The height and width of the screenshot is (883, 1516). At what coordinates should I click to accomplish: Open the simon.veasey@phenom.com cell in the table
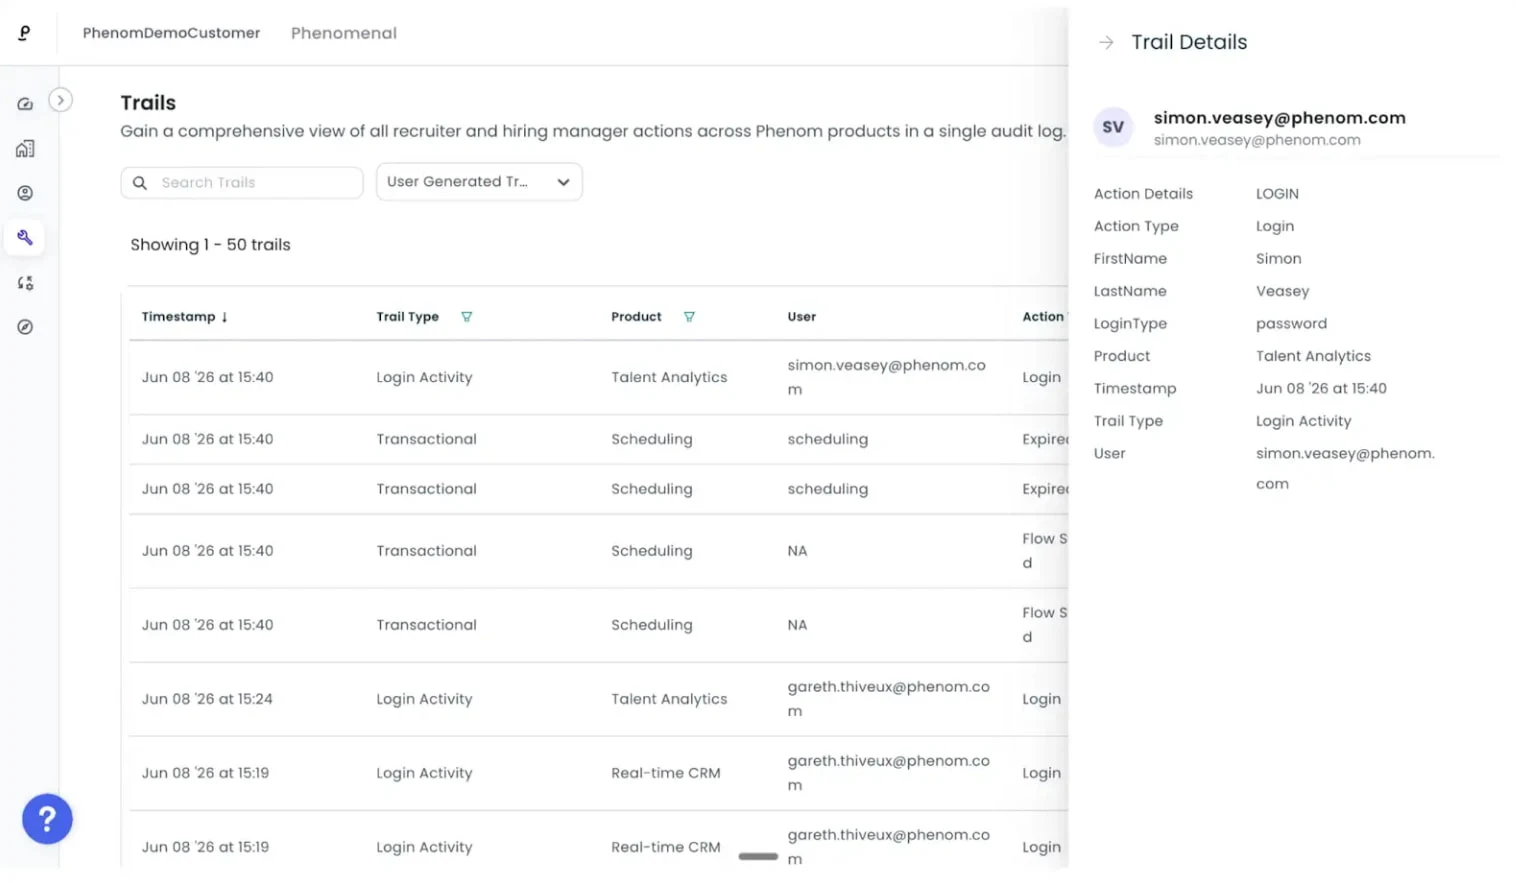click(887, 377)
